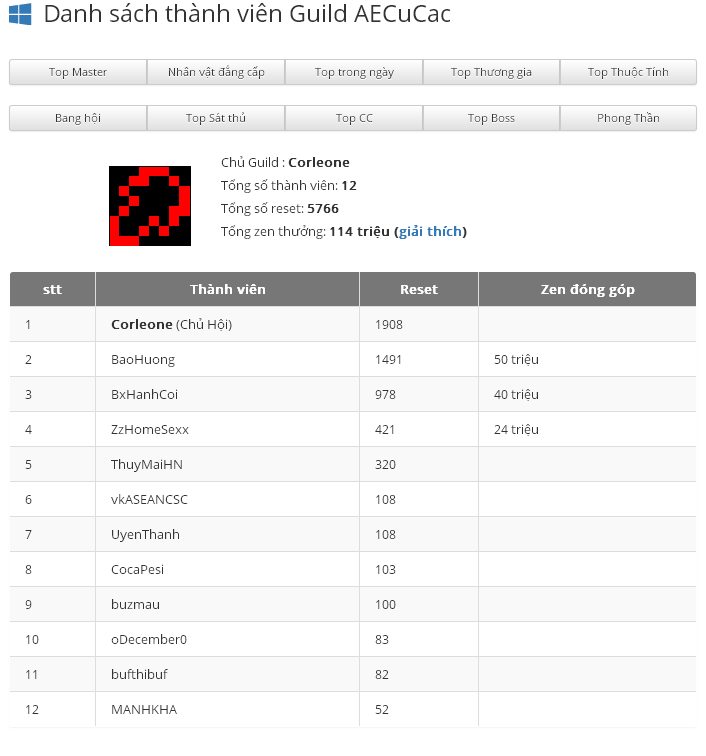This screenshot has height=756, width=706.
Task: Open the Top Sát thủ tab
Action: 216,118
